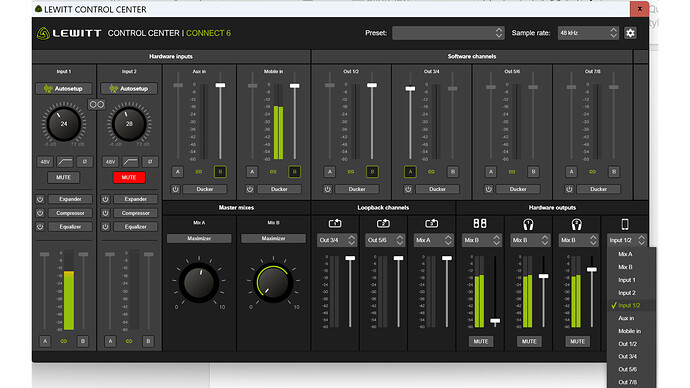Enable Input 1 low-cut filter icon
This screenshot has height=388, width=690.
(65, 161)
